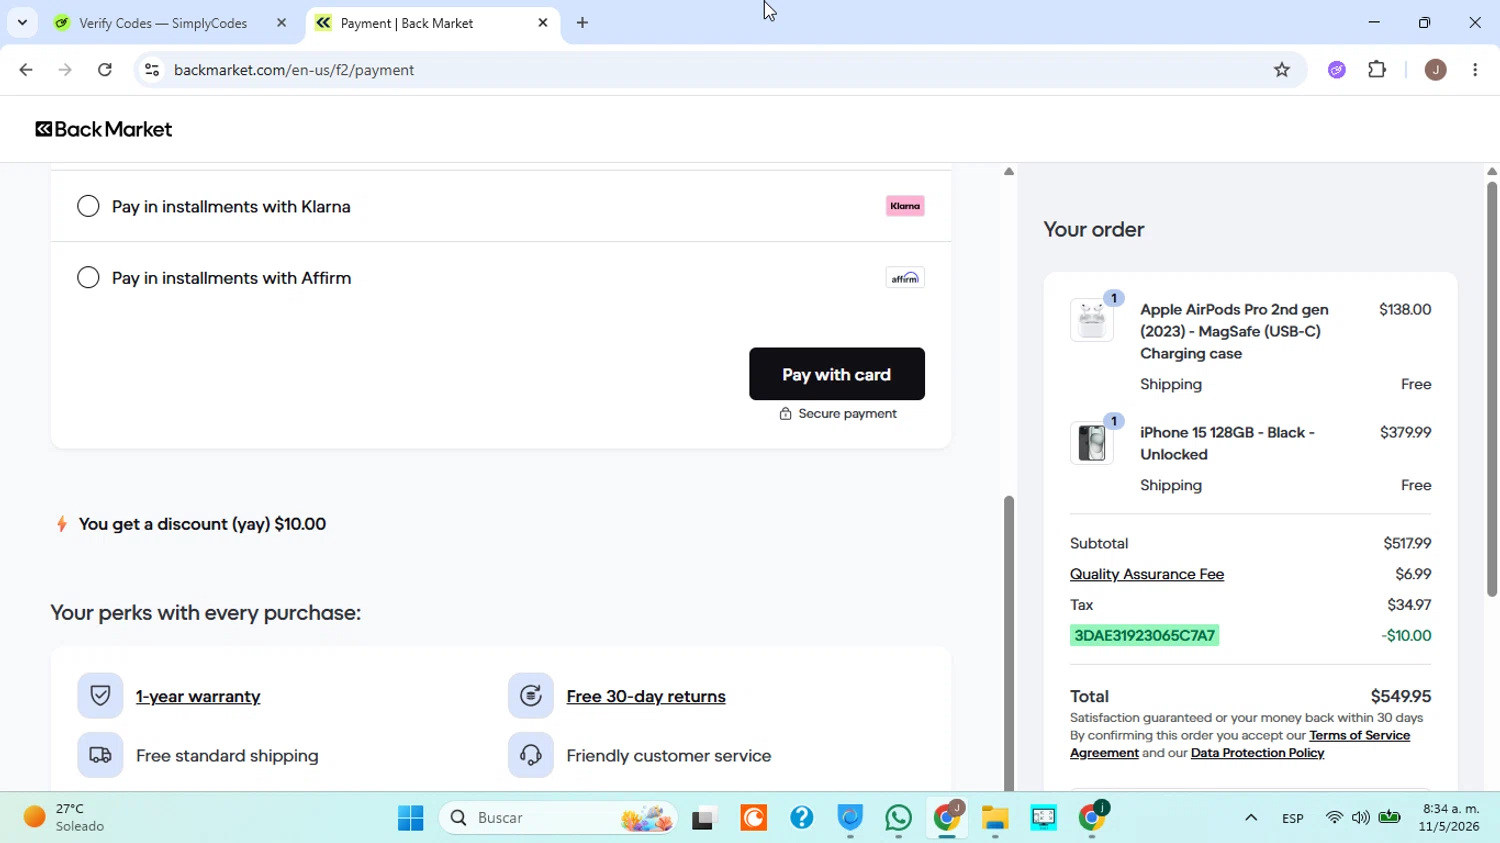Image resolution: width=1500 pixels, height=843 pixels.
Task: Bookmark this page with the star icon
Action: tap(1282, 70)
